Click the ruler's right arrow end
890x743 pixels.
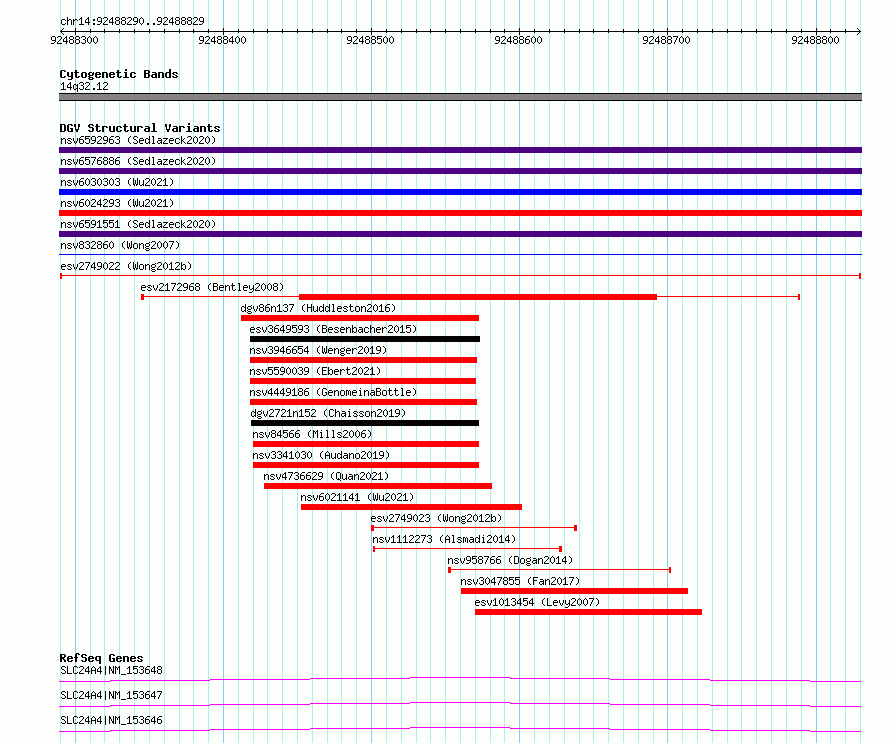859,32
